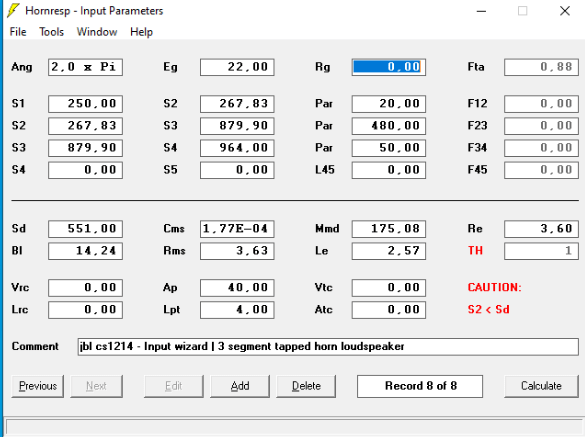Click the Add button

tap(240, 386)
